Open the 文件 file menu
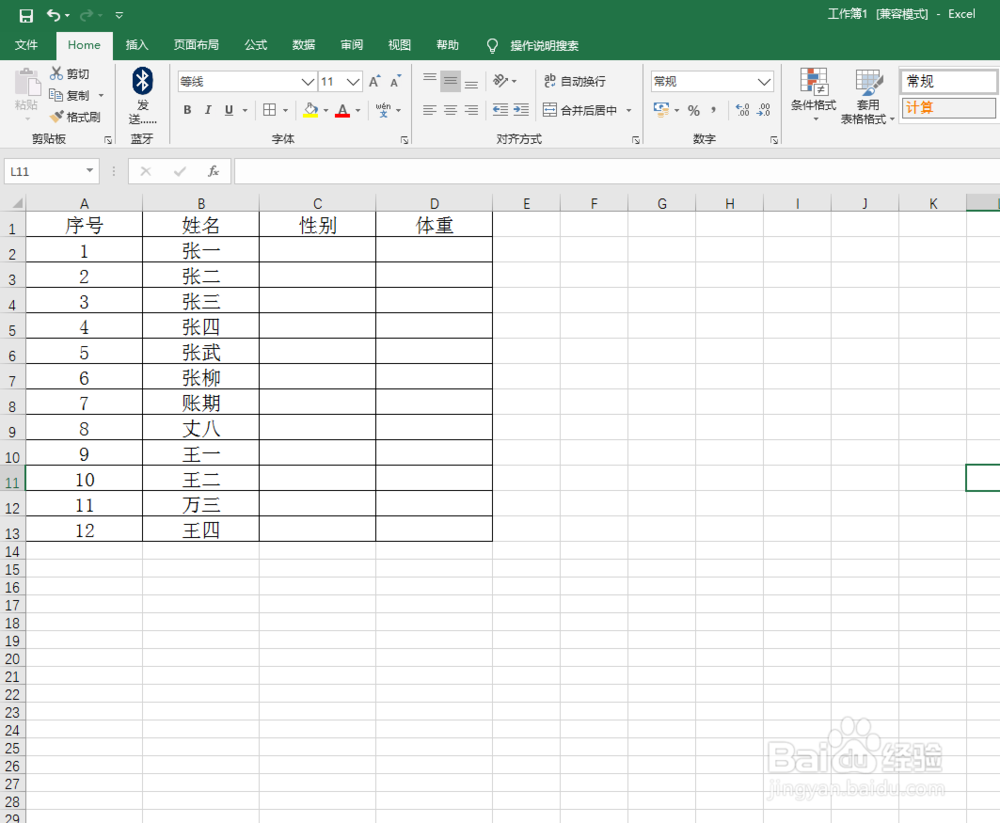Screen dimensions: 1000x823 [26, 45]
